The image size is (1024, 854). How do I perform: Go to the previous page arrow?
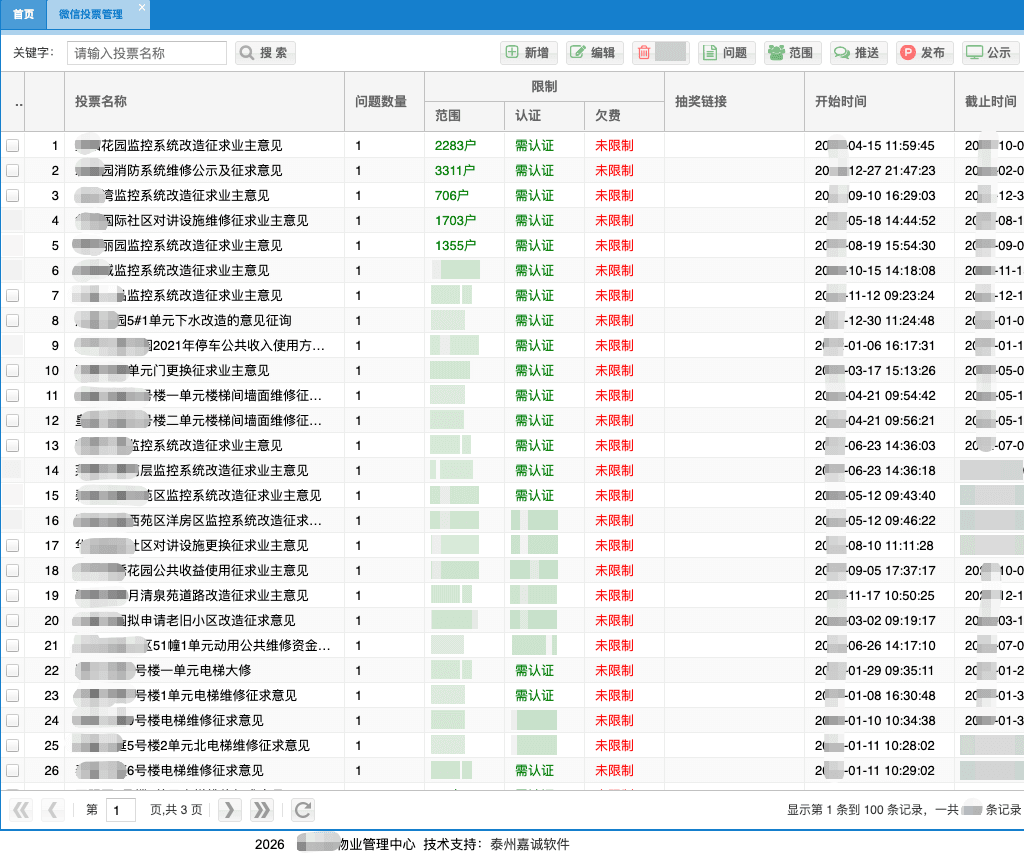[53, 810]
